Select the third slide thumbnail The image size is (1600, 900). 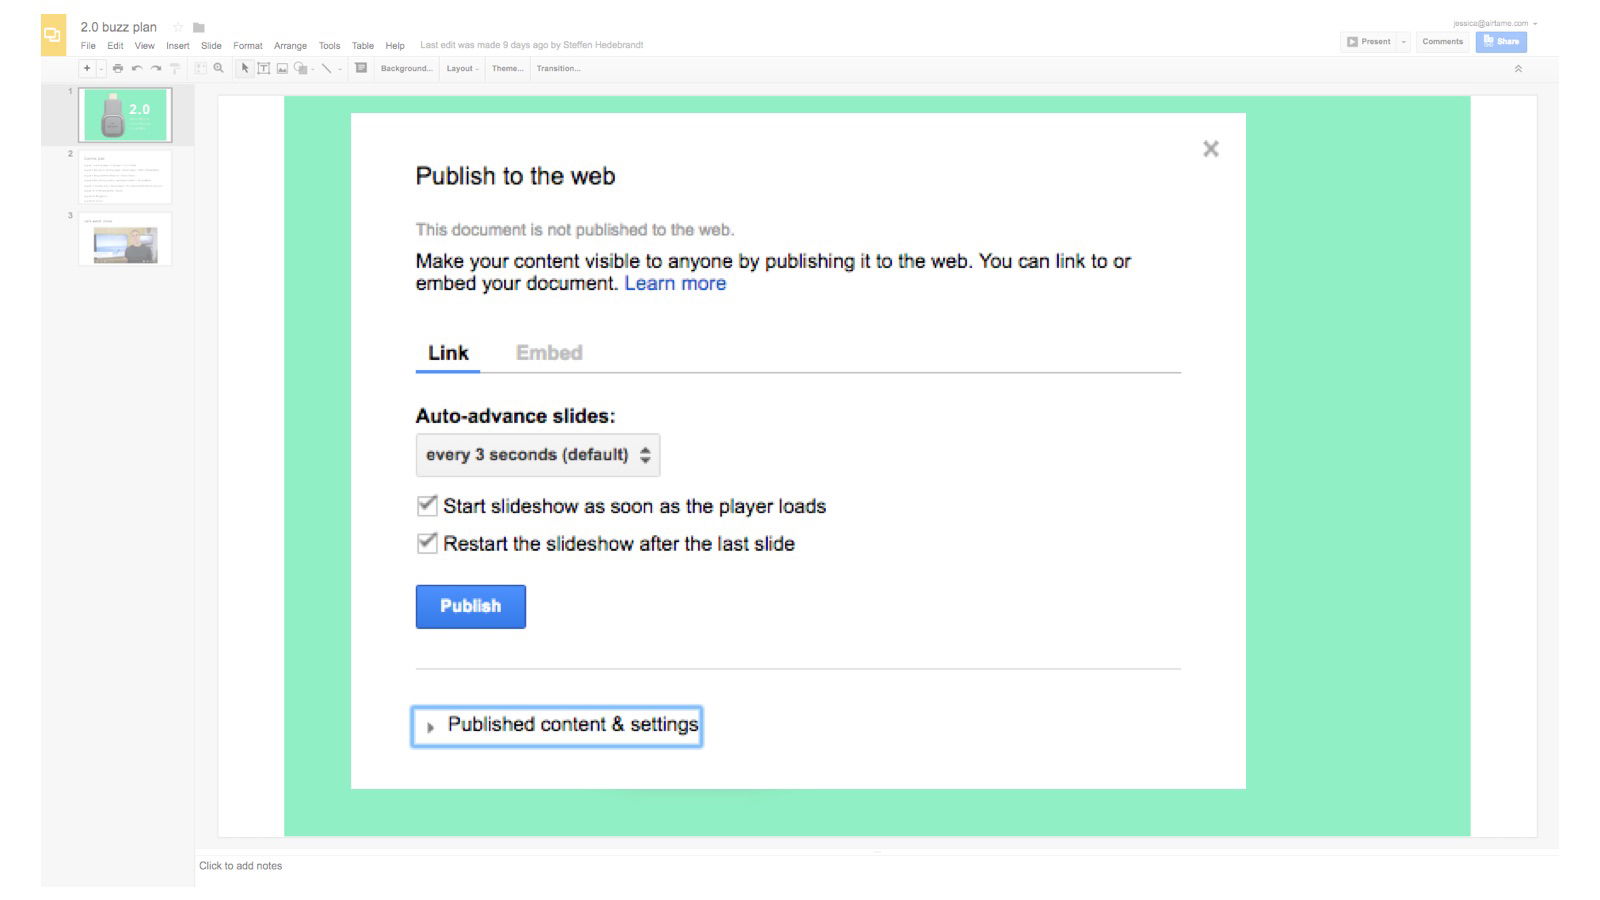[125, 240]
